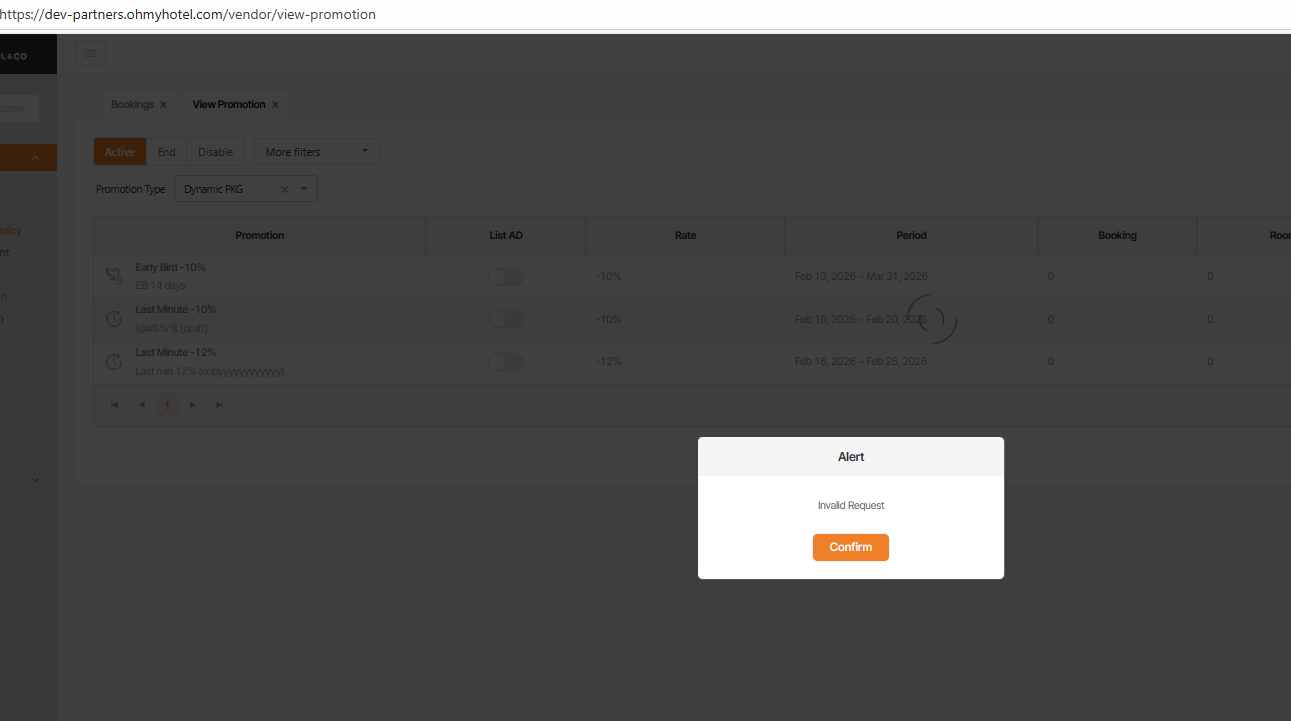Go to first page of promotions
This screenshot has width=1291, height=721.
(115, 405)
